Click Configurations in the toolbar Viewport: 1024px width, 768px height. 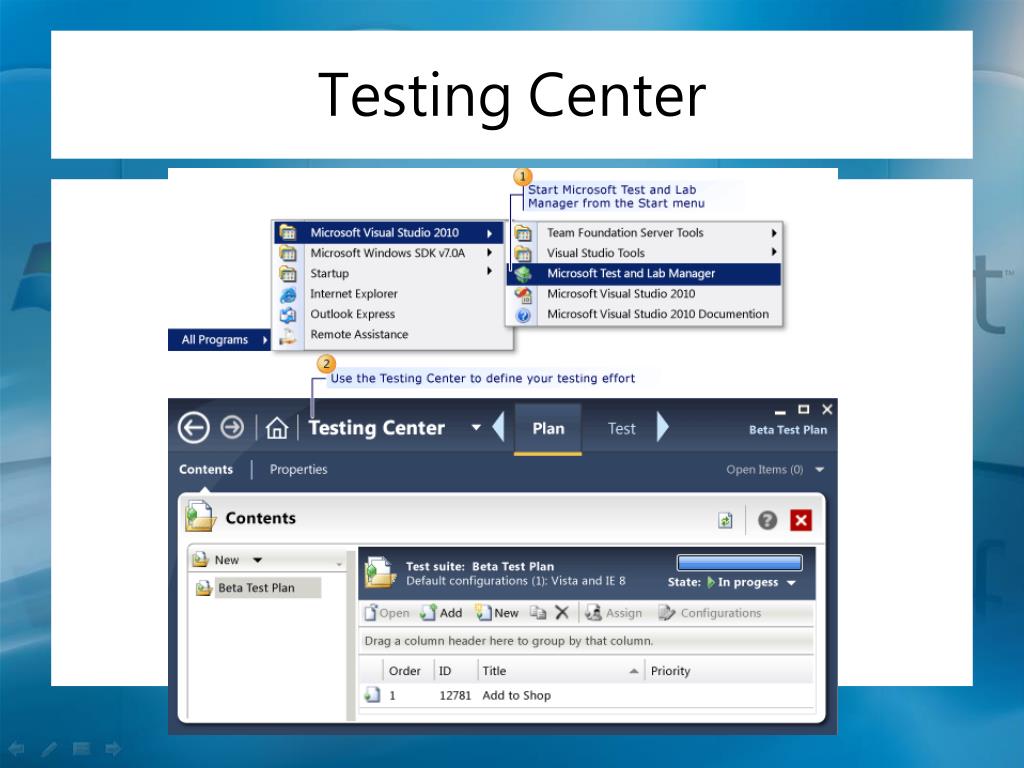[x=710, y=613]
